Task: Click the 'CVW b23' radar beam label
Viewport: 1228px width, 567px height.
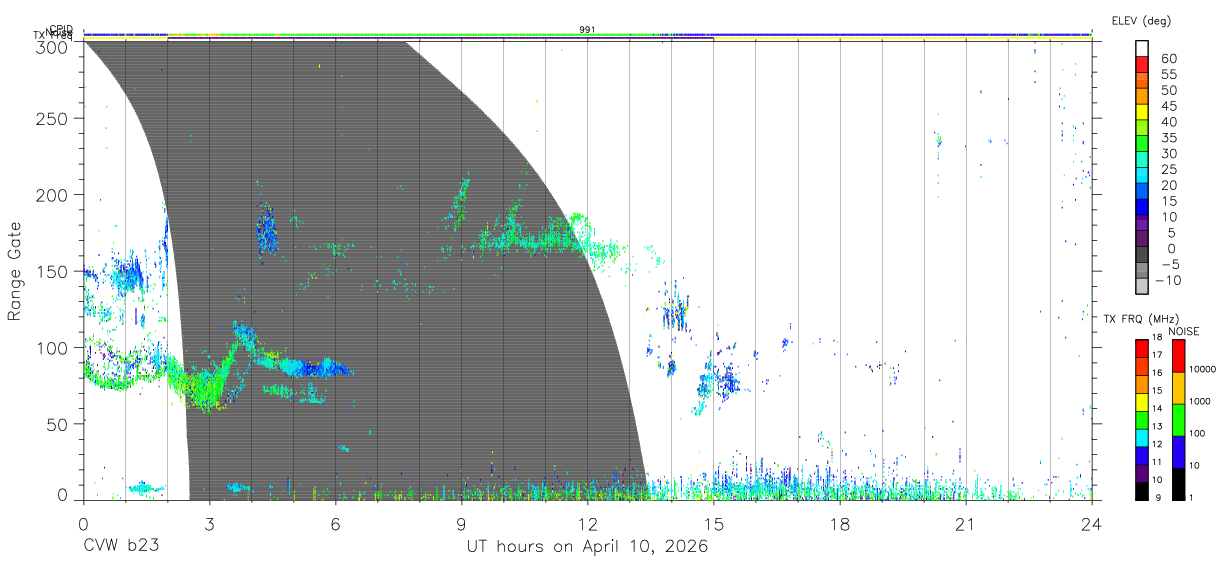Action: 121,547
